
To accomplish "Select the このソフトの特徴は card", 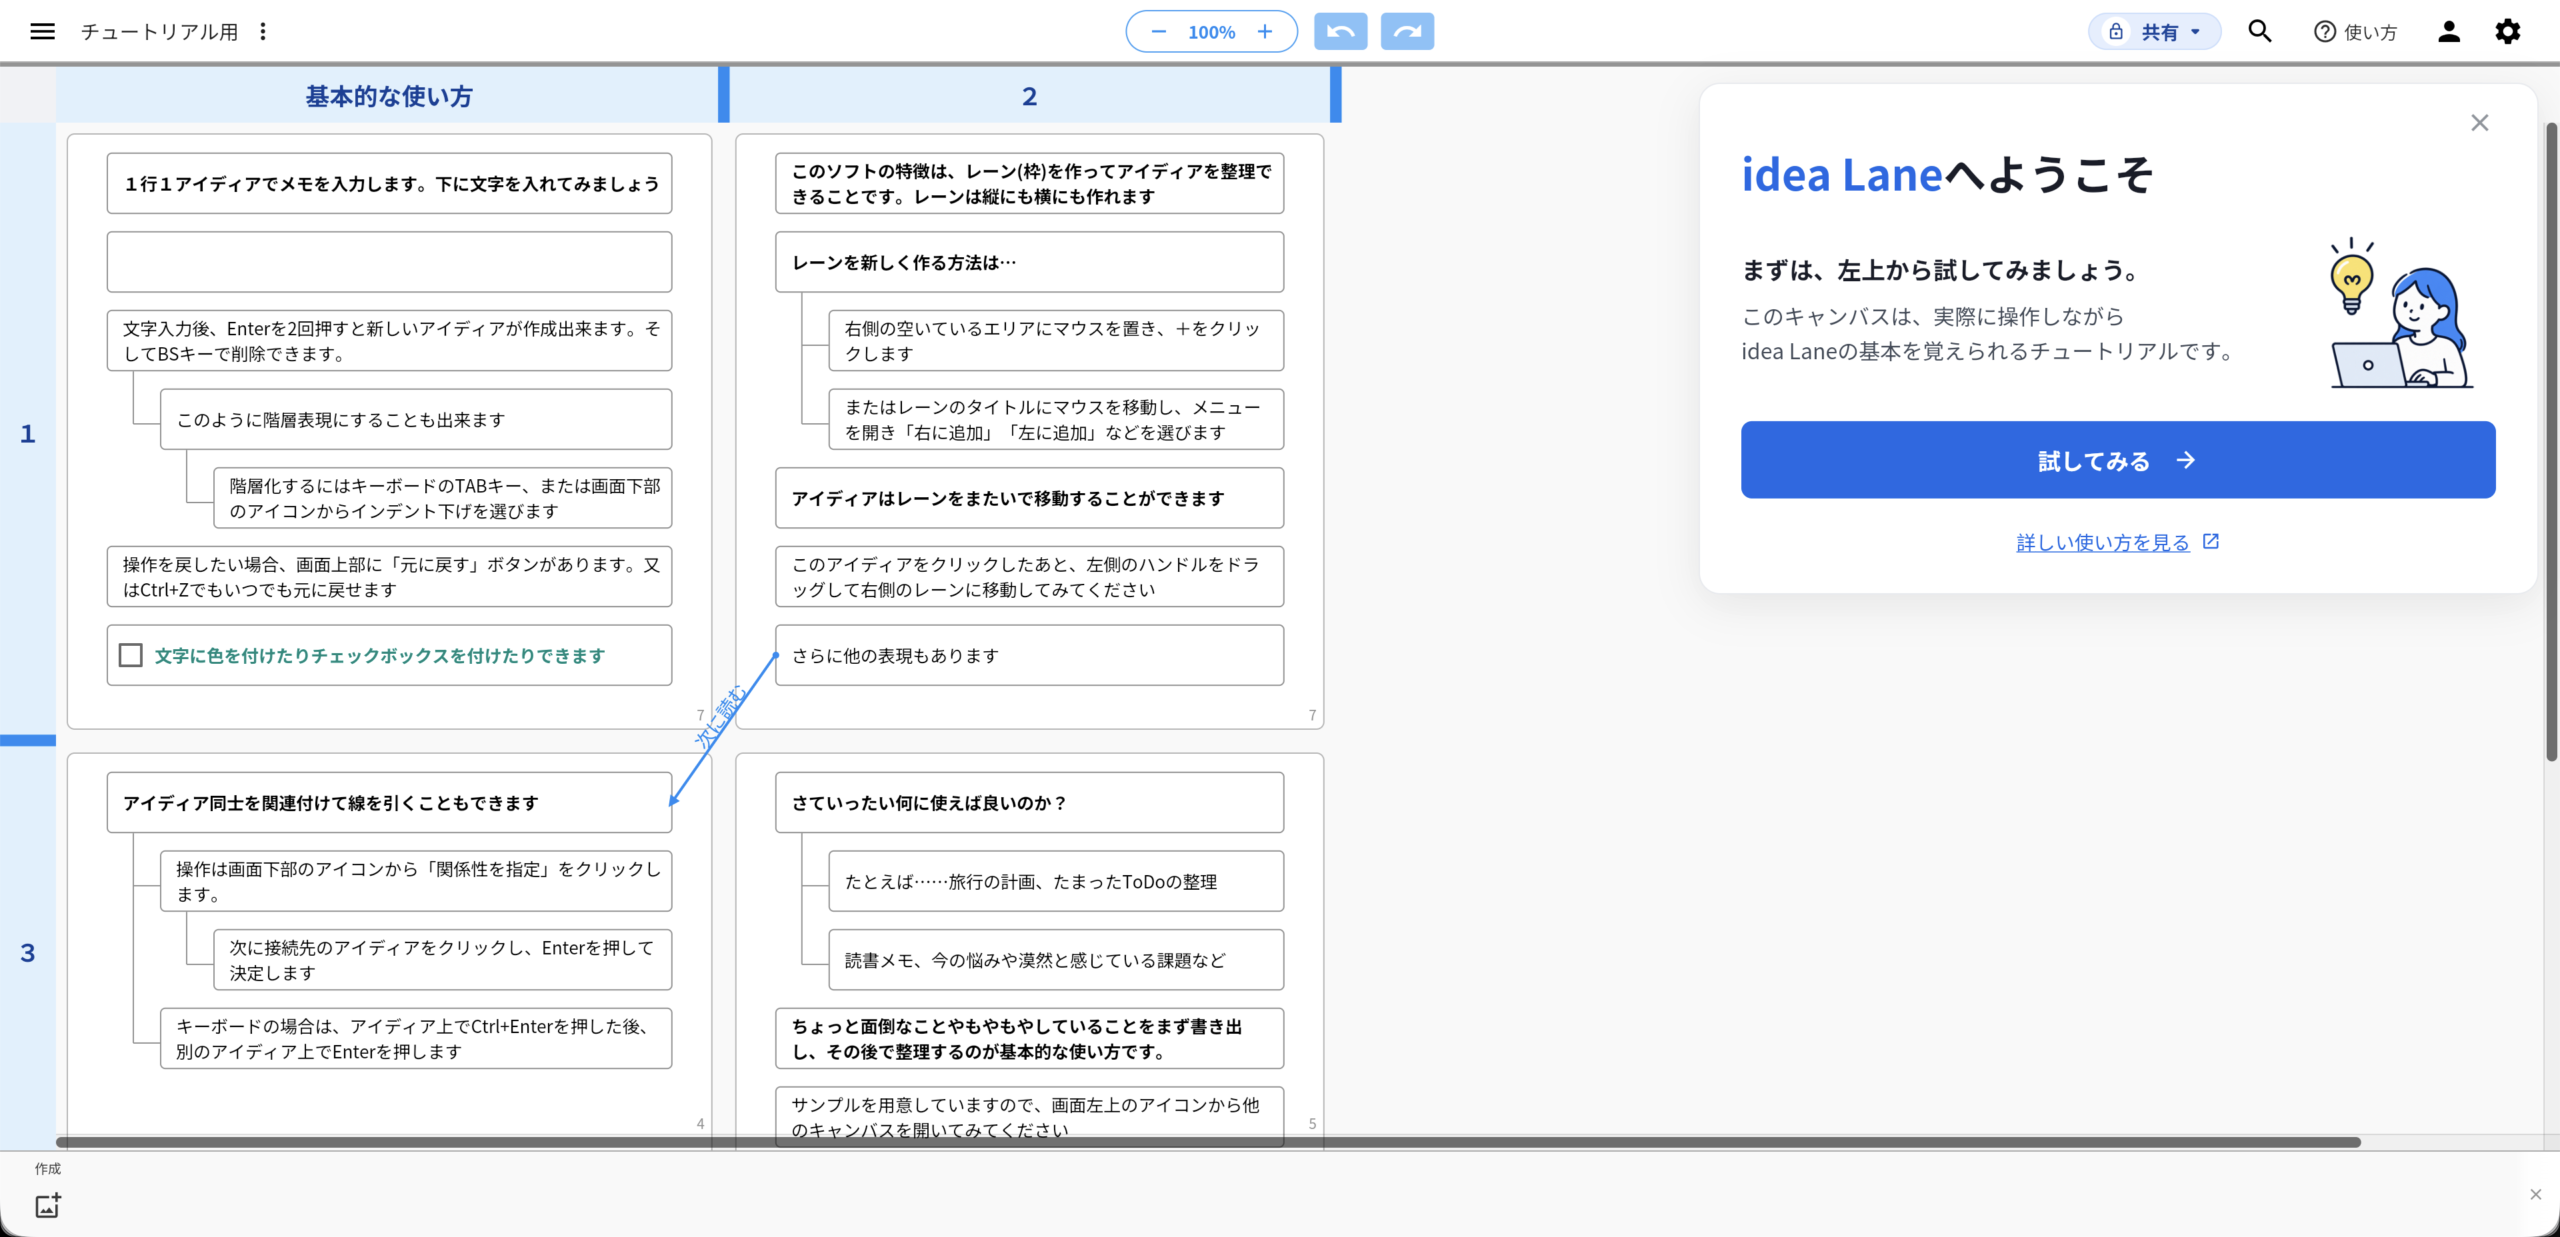I will 1029,183.
